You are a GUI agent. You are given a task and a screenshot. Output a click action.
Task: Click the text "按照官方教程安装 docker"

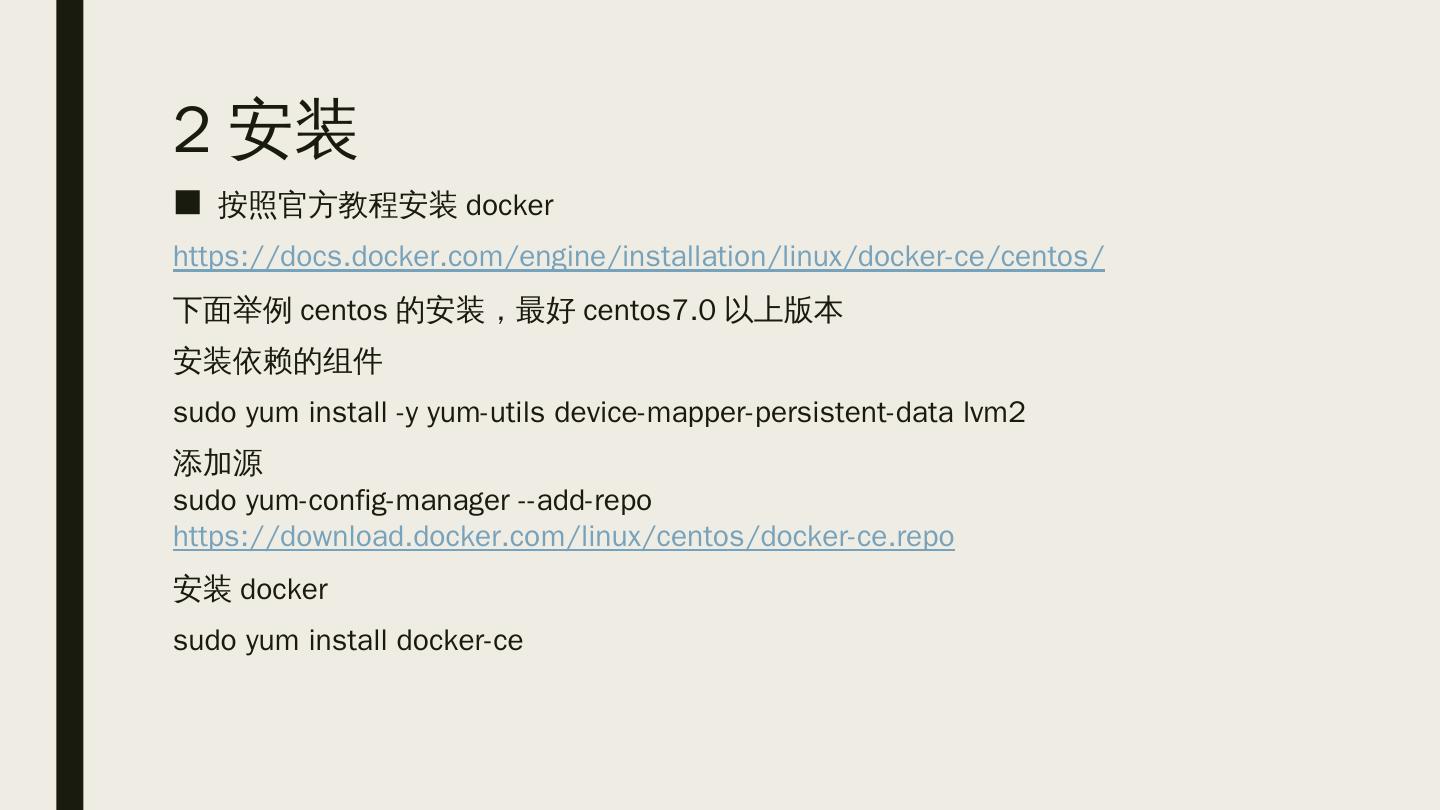385,206
